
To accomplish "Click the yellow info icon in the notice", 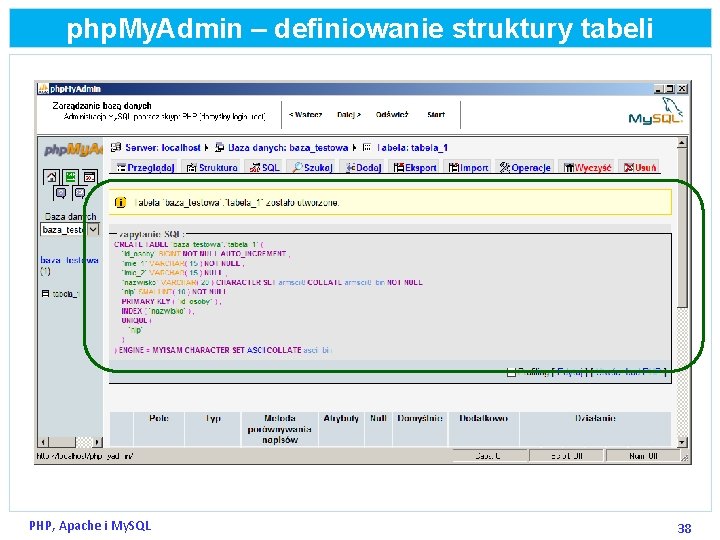I will (x=120, y=202).
